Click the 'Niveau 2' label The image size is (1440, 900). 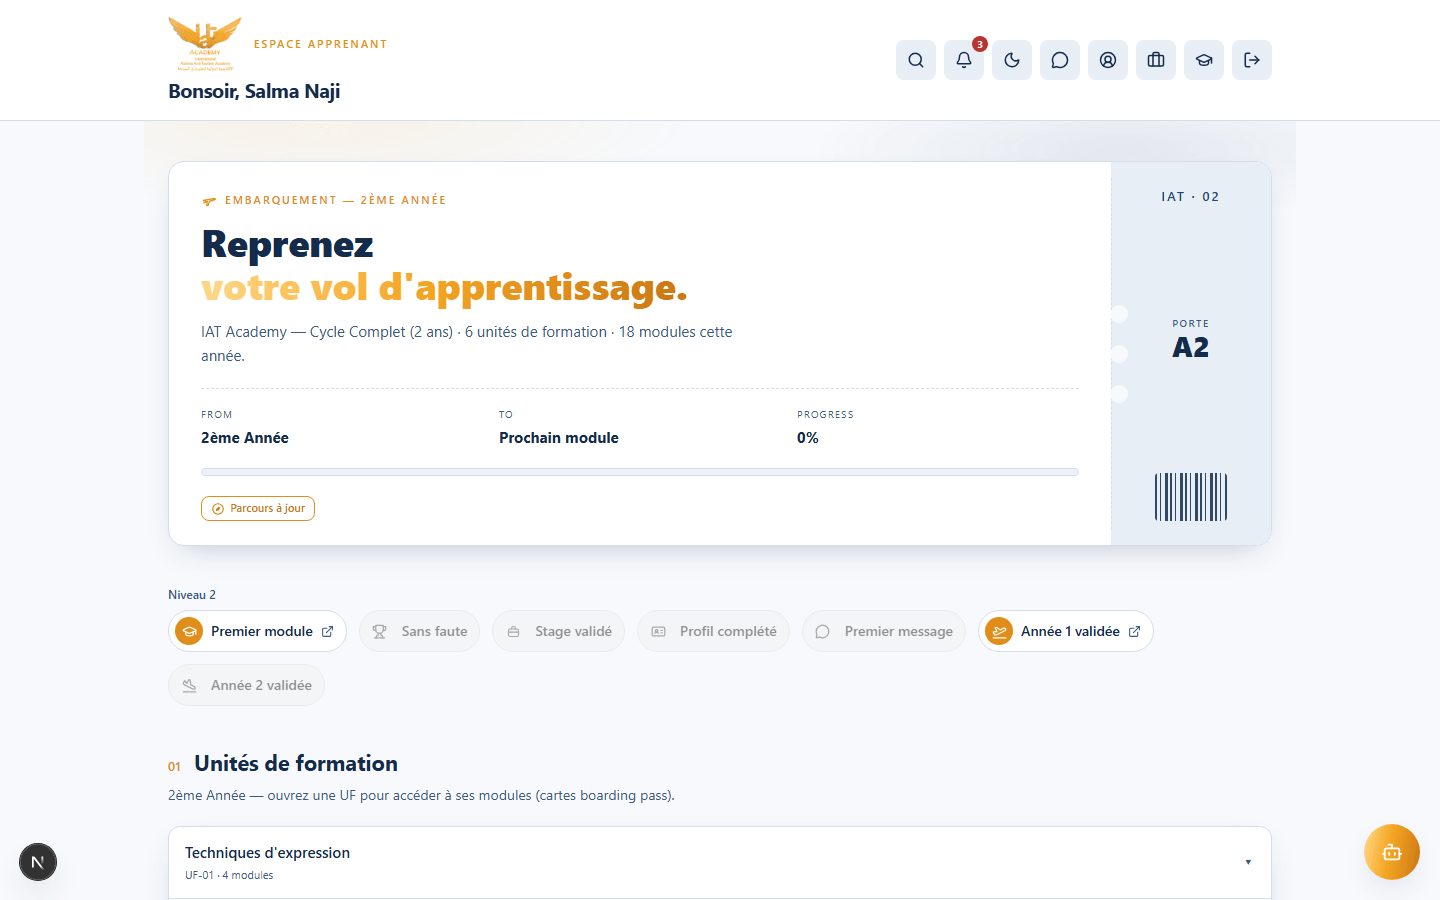click(x=192, y=595)
